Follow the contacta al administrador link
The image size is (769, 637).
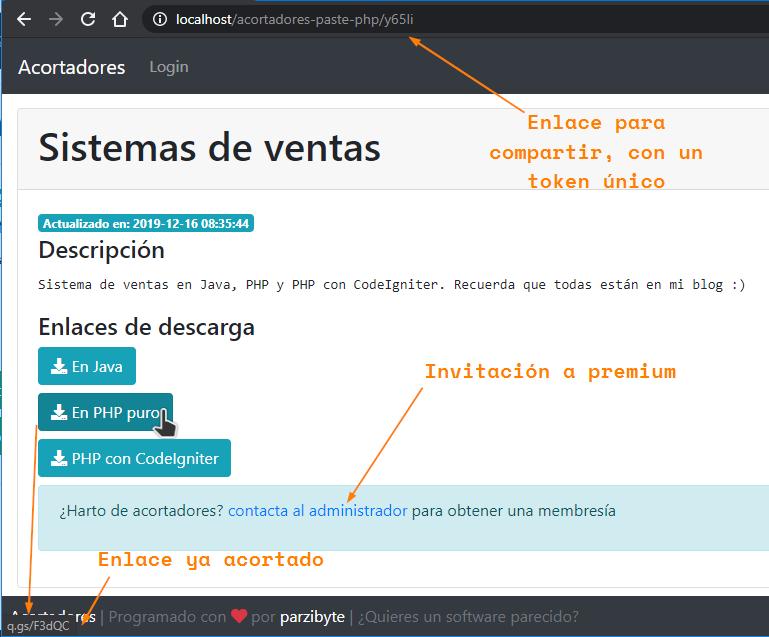(318, 511)
